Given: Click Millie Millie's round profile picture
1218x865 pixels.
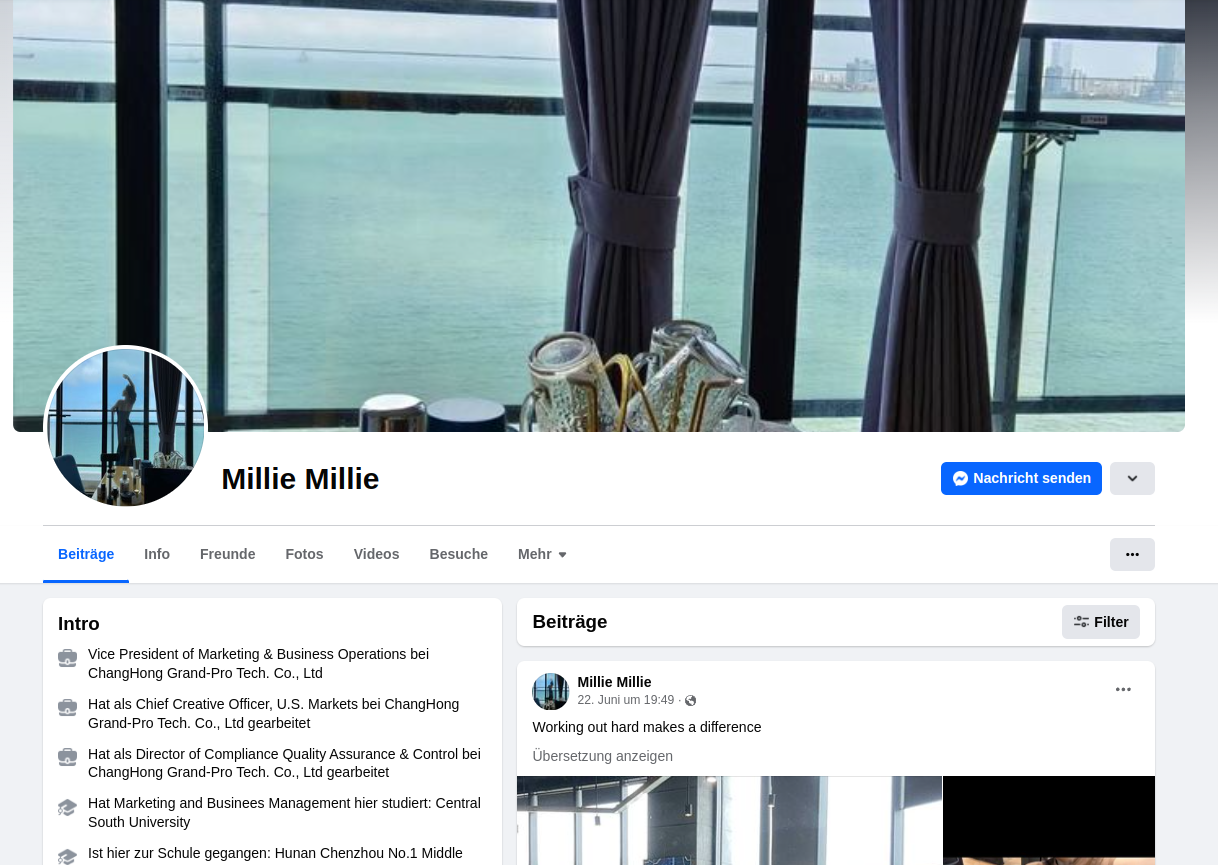Looking at the screenshot, I should click(x=126, y=428).
